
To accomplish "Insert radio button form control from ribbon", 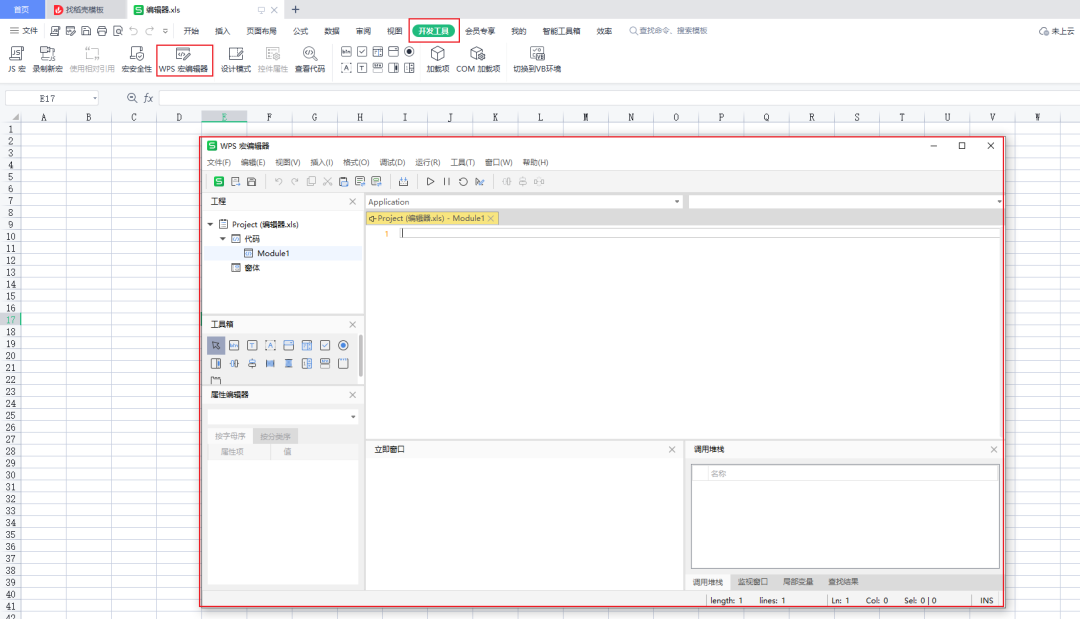I will point(409,52).
